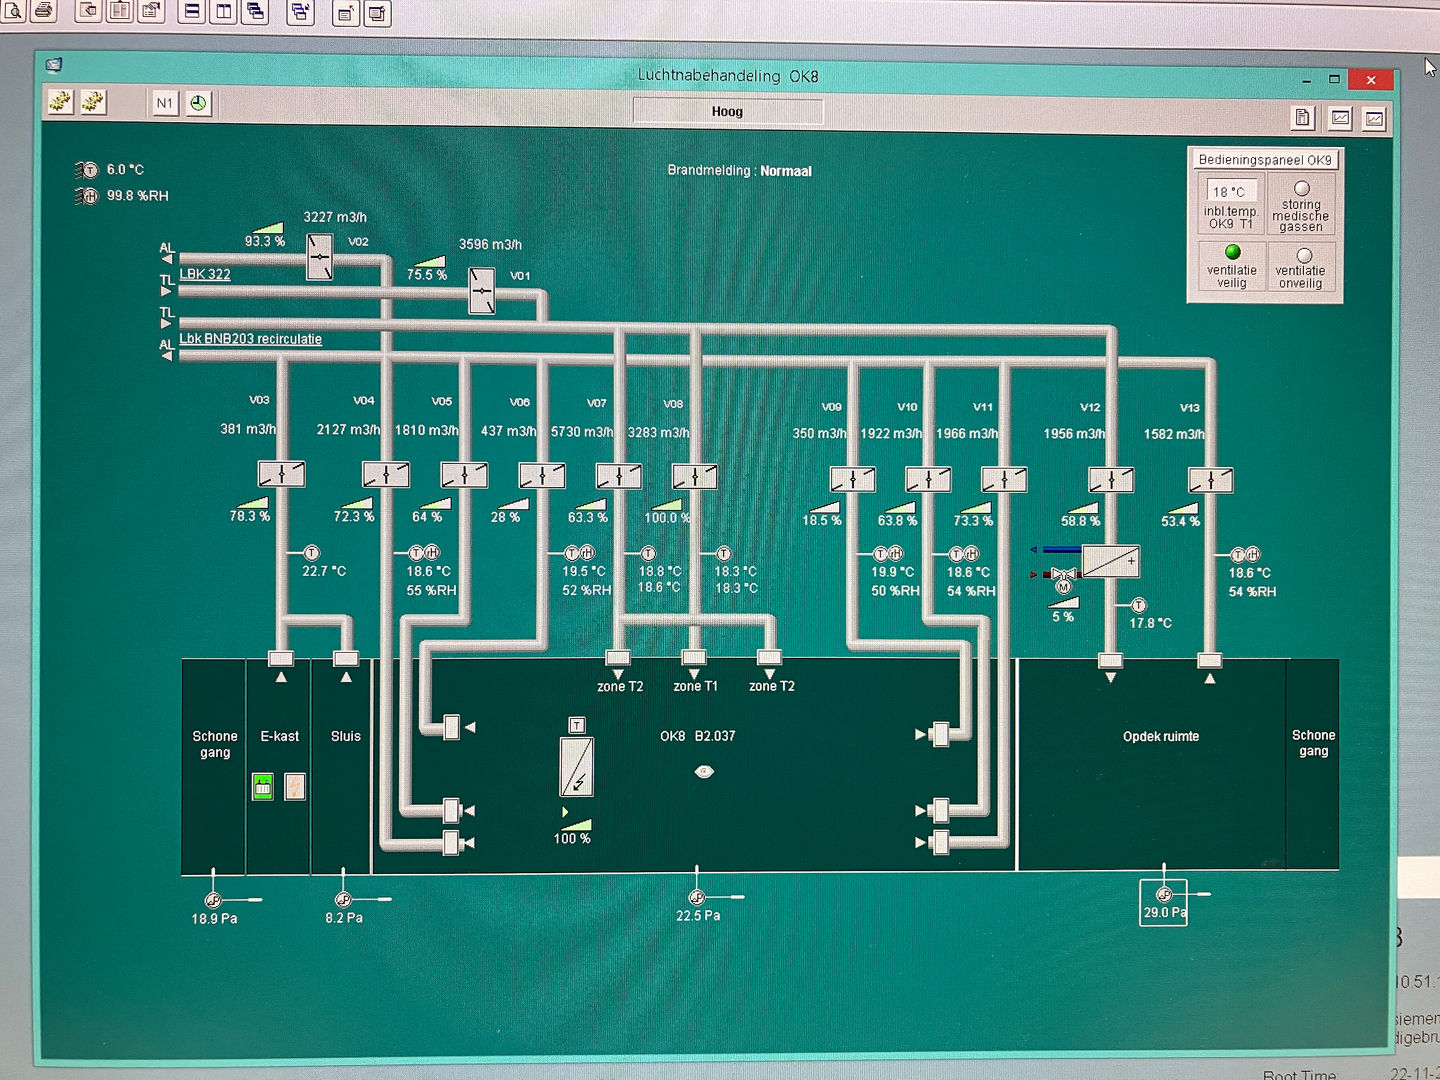Screen dimensions: 1440x1080
Task: Select the V02 damper symbol
Action: point(319,257)
